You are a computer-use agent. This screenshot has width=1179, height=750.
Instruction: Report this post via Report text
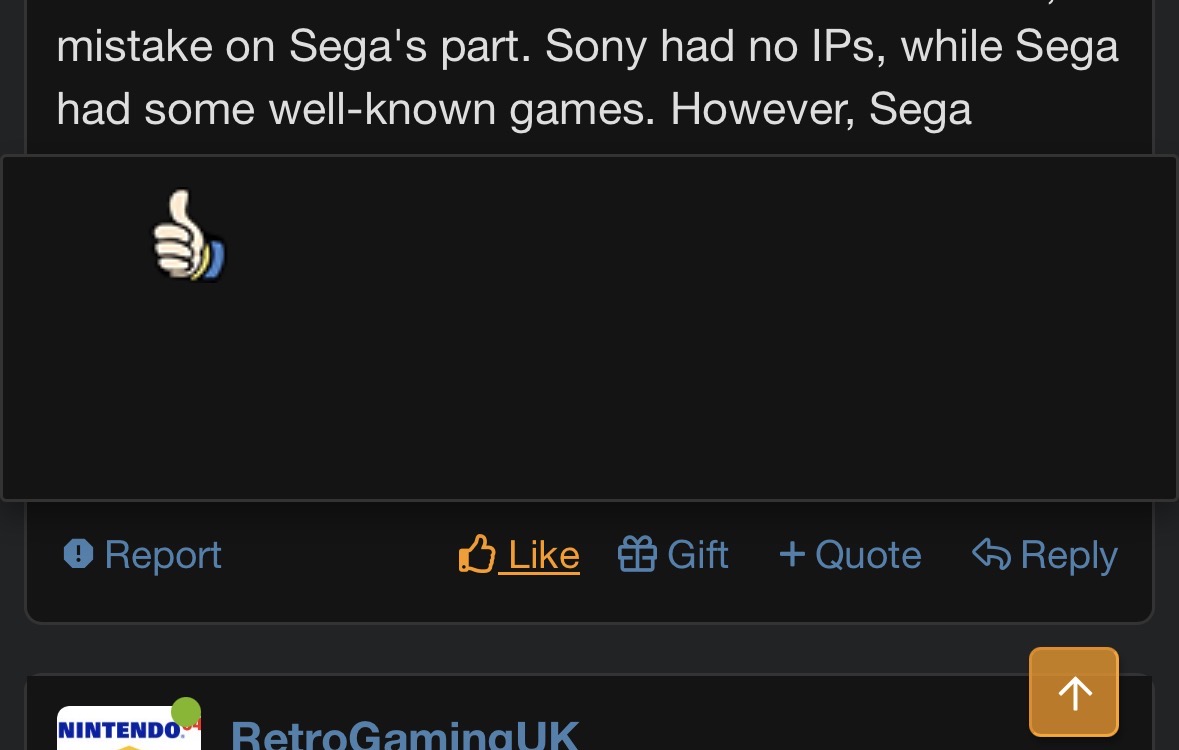point(163,555)
